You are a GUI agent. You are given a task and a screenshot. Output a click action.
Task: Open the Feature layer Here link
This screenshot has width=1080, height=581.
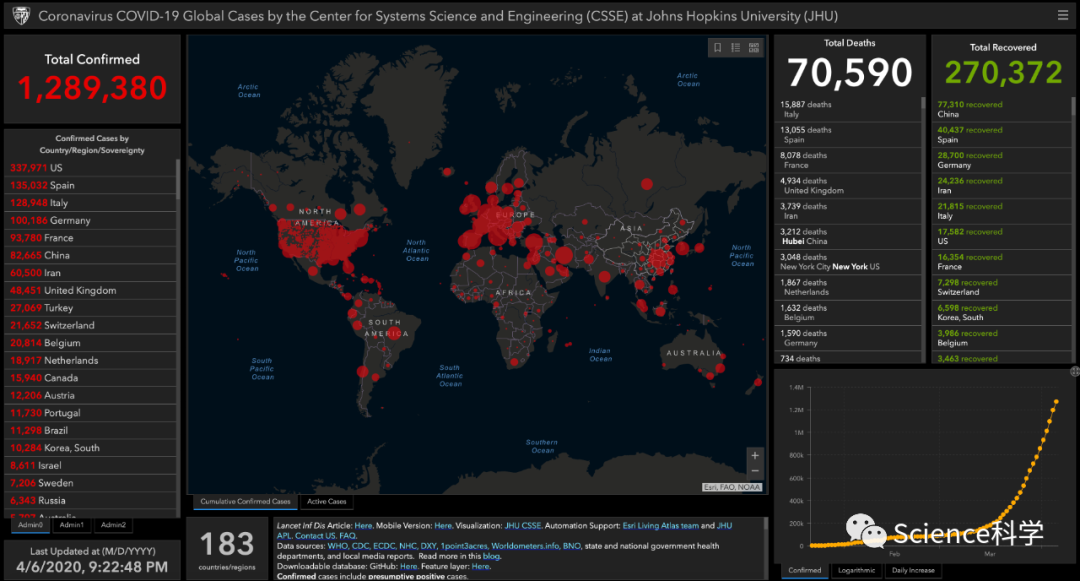coord(480,567)
